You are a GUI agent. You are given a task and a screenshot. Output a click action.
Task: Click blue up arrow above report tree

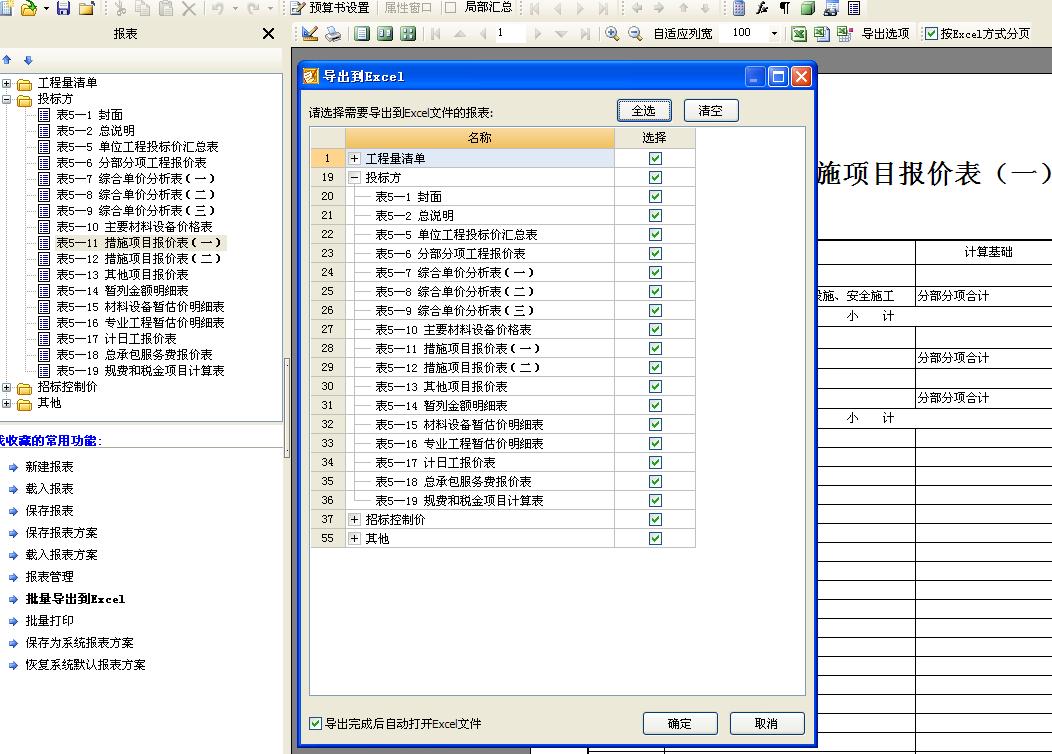(x=7, y=60)
